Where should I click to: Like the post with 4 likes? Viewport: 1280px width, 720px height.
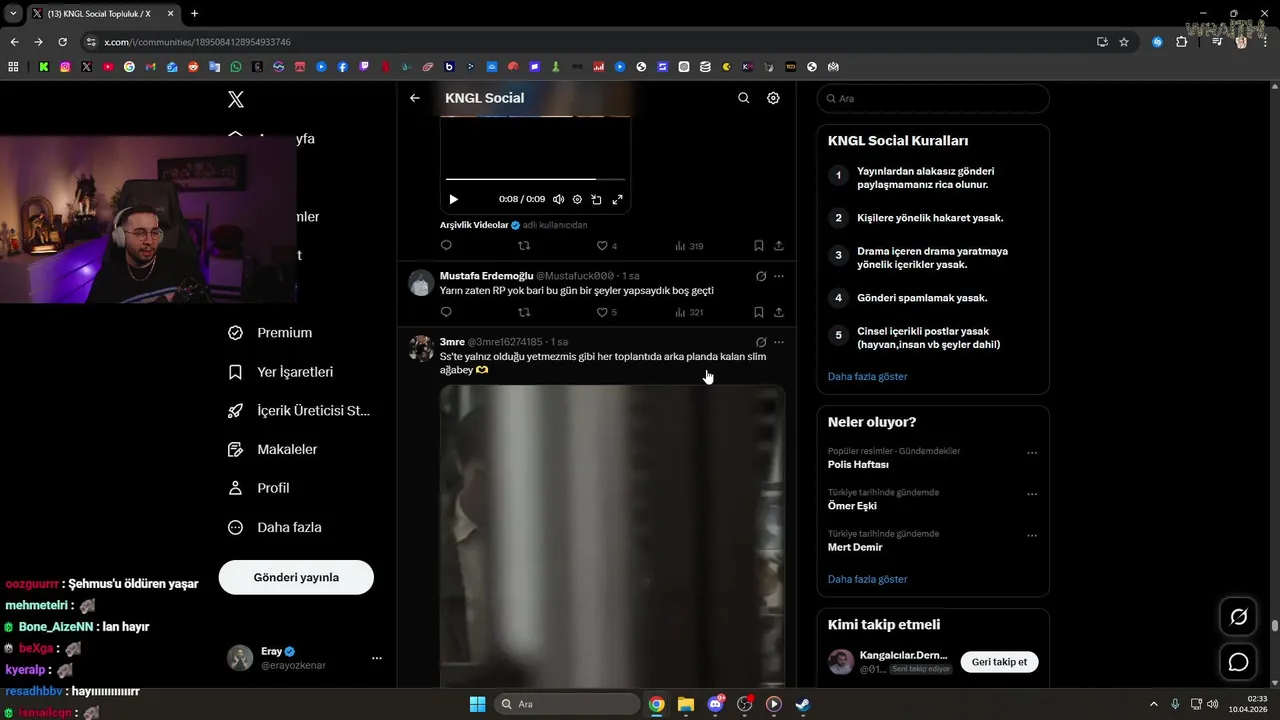pyautogui.click(x=606, y=245)
